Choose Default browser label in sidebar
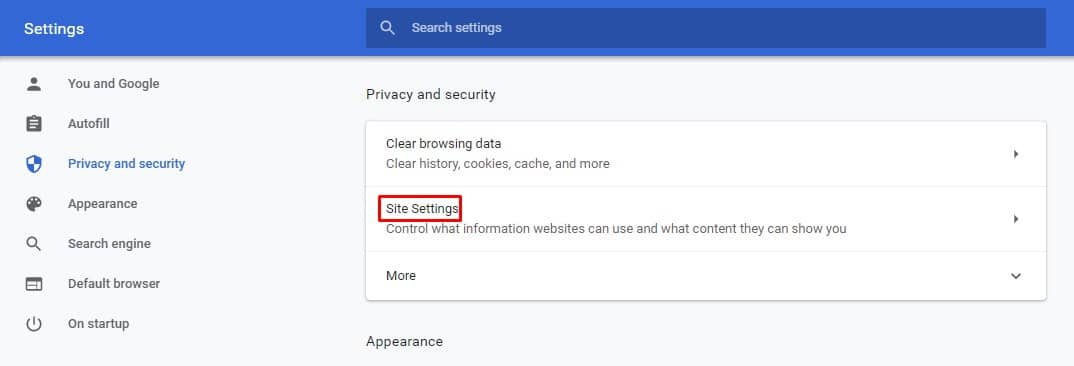The height and width of the screenshot is (366, 1074). point(114,283)
